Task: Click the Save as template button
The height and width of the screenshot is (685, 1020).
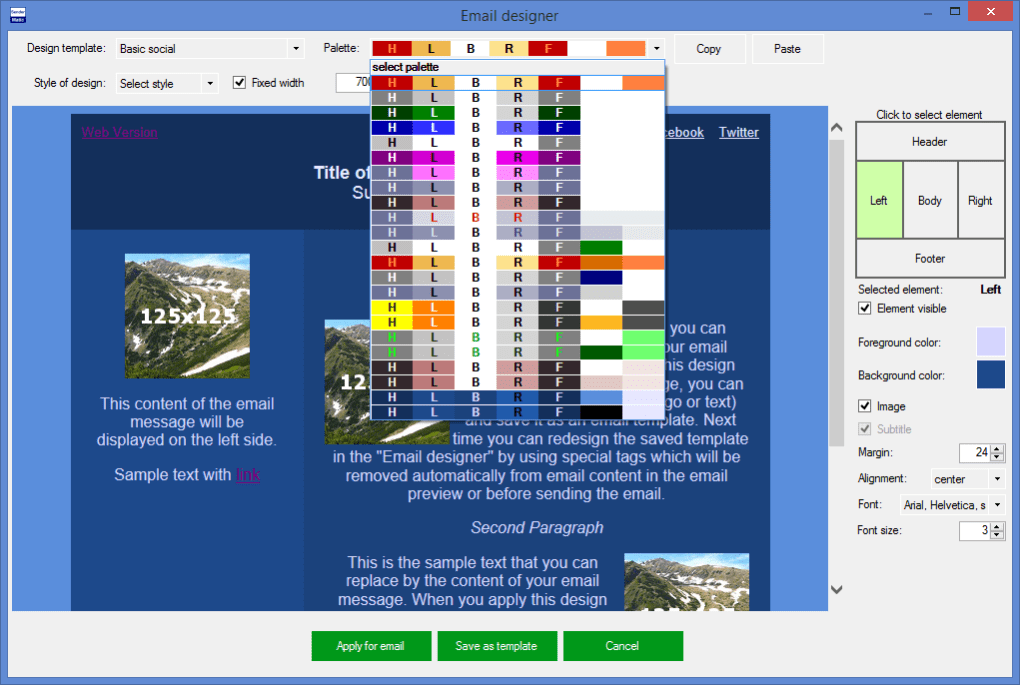Action: [496, 646]
